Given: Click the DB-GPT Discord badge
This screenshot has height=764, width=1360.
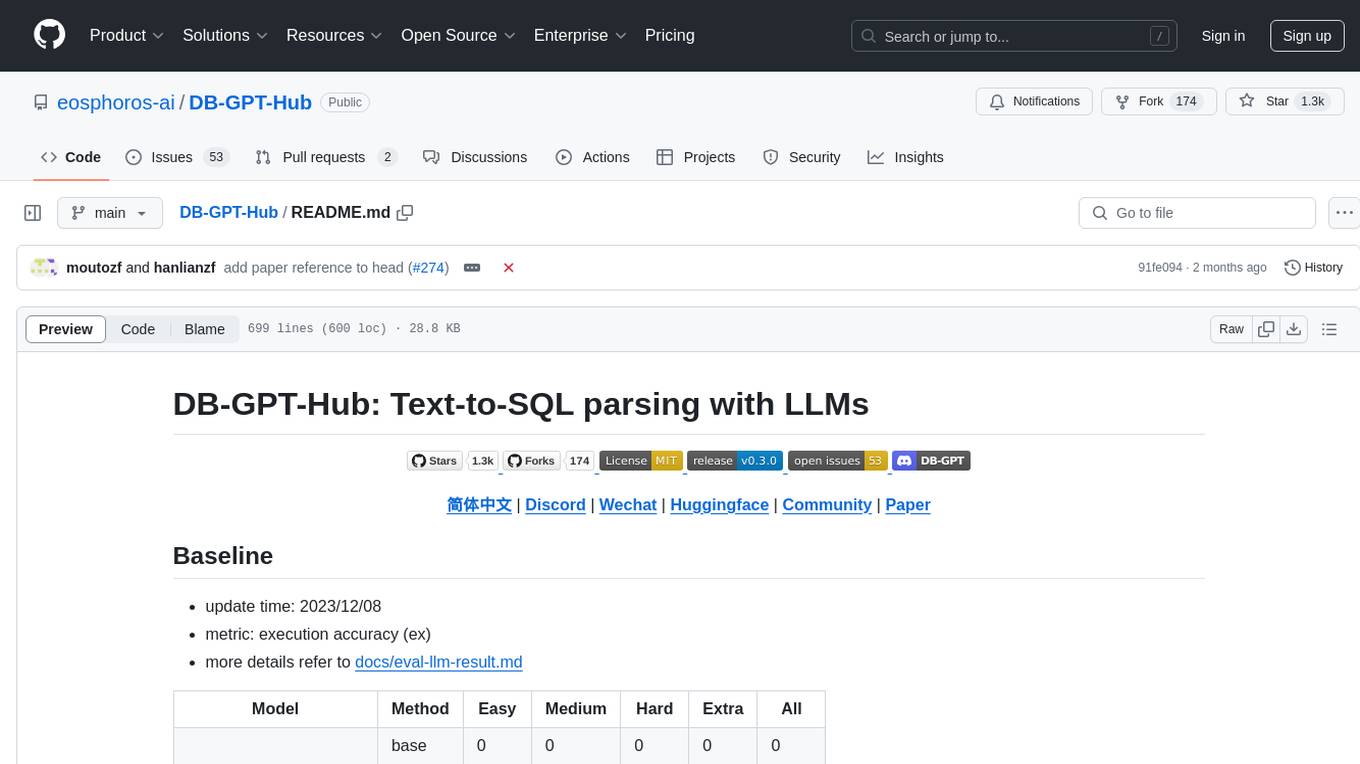Looking at the screenshot, I should tap(931, 461).
